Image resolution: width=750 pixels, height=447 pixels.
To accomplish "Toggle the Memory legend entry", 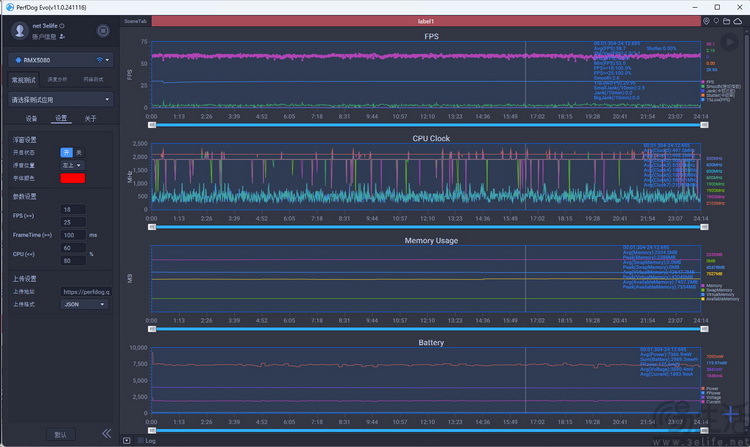I will click(x=712, y=286).
